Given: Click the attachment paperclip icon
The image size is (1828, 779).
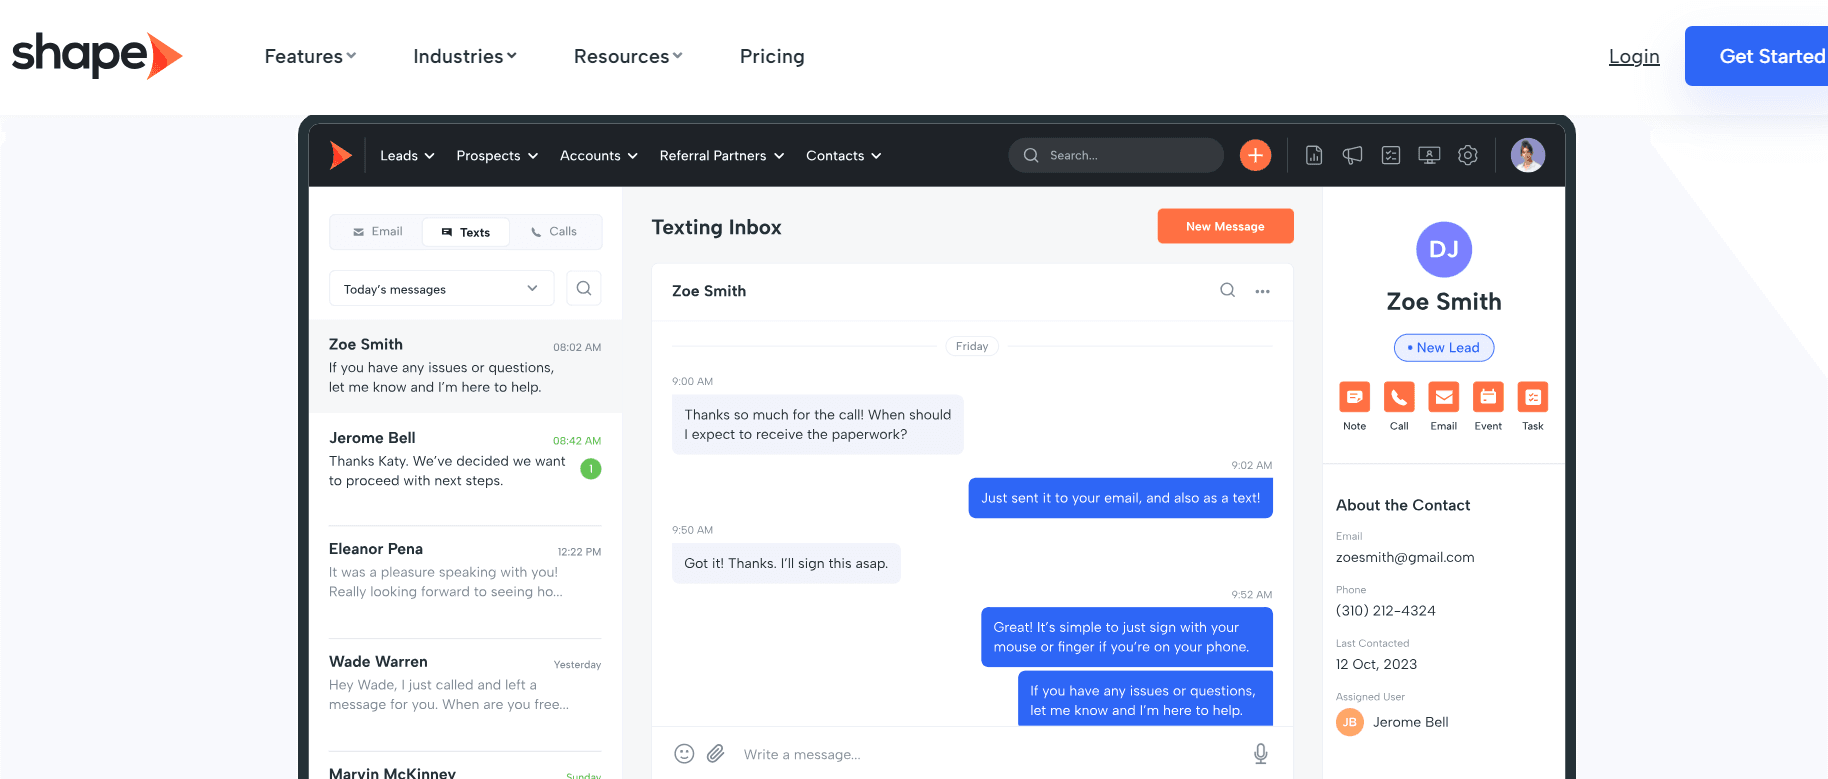Looking at the screenshot, I should click(x=716, y=754).
